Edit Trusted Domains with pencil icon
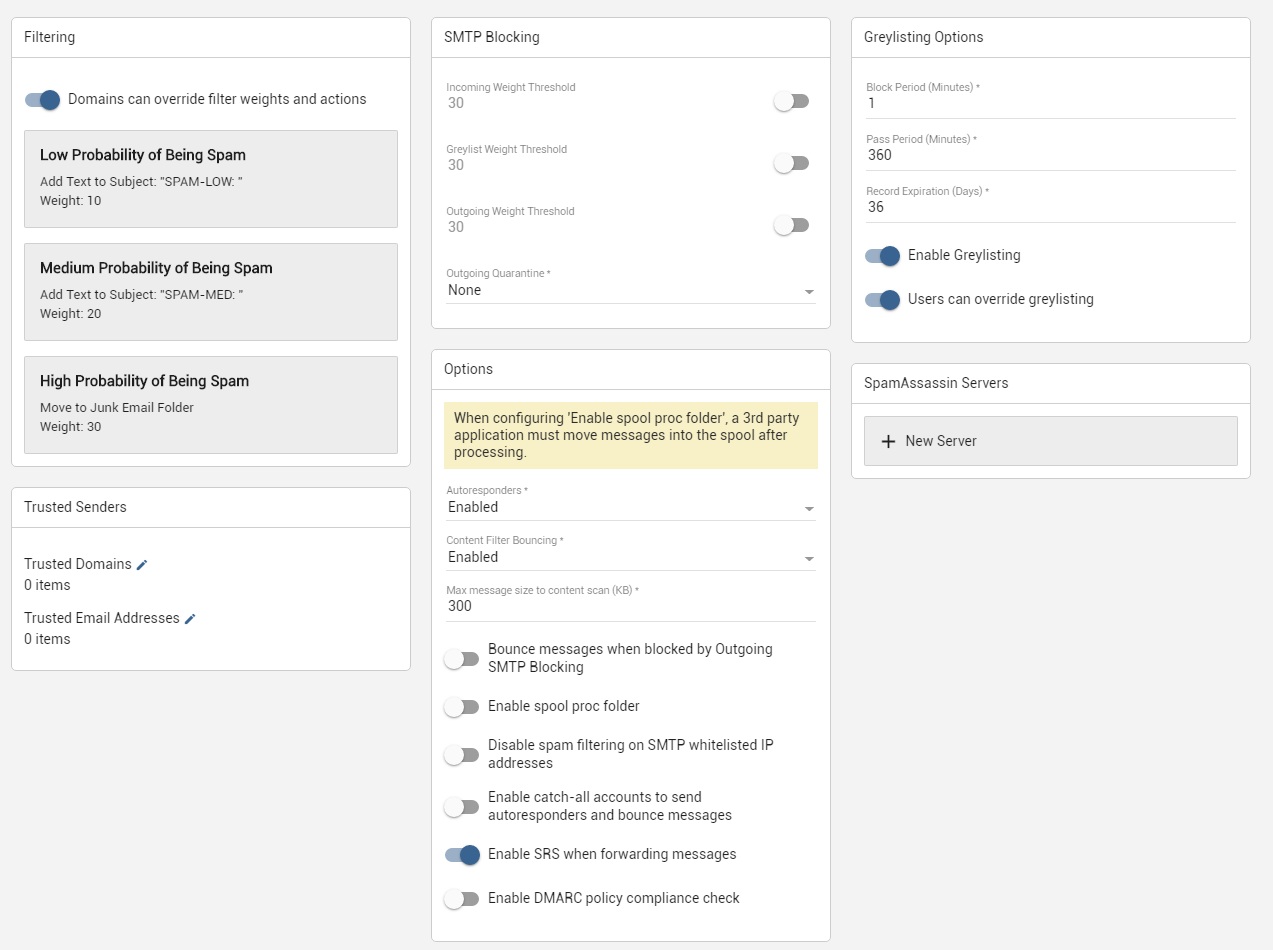Image resolution: width=1273 pixels, height=950 pixels. (x=142, y=565)
